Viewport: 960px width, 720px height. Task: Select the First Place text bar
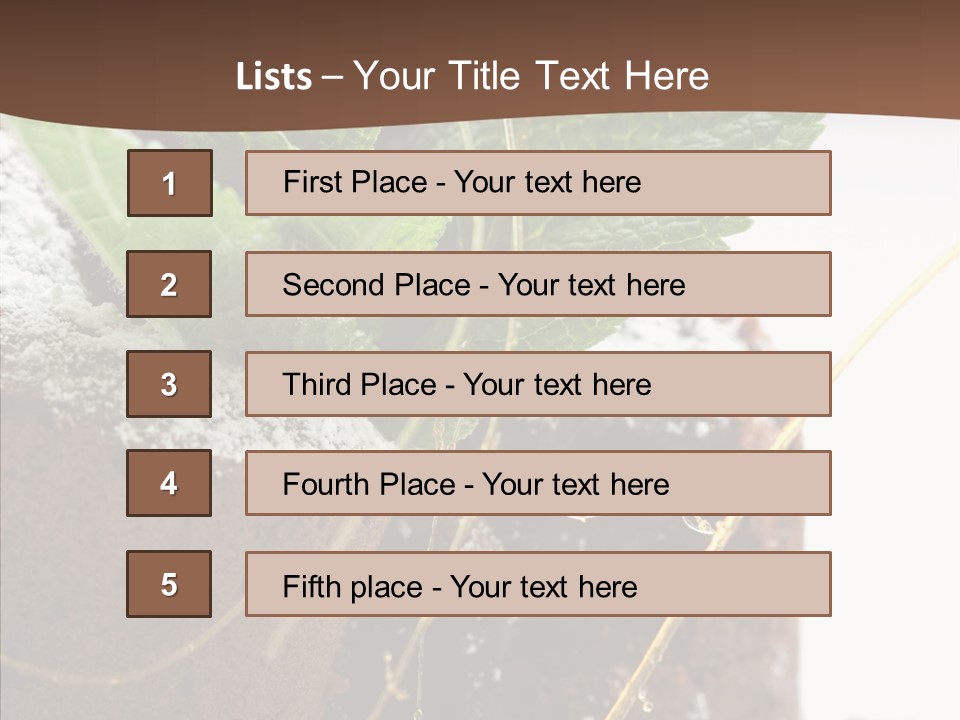click(538, 183)
